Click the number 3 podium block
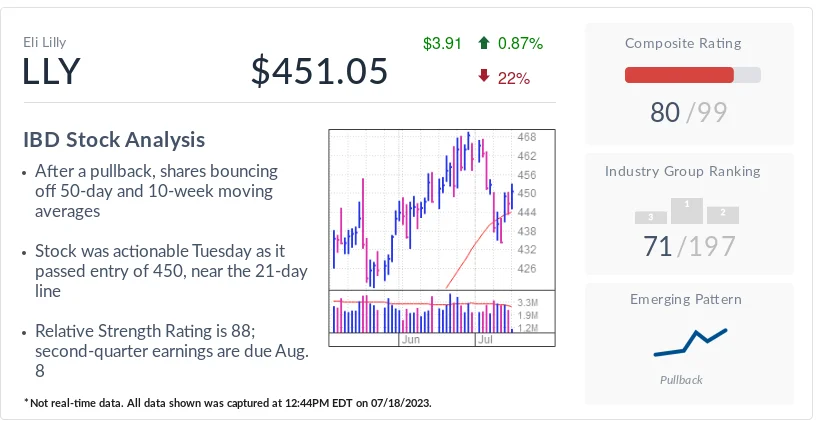Image resolution: width=816 pixels, height=430 pixels. point(651,216)
